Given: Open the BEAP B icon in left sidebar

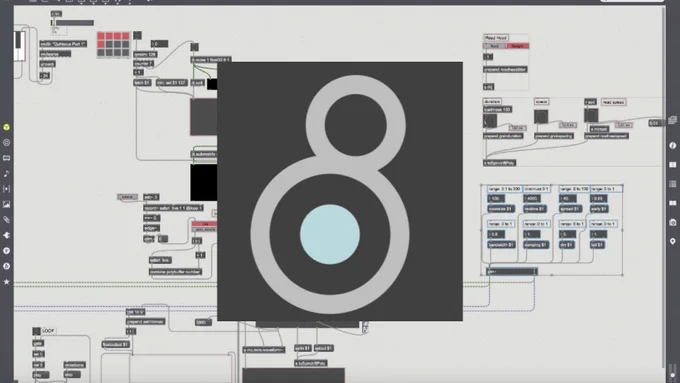Looking at the screenshot, I should point(7,266).
